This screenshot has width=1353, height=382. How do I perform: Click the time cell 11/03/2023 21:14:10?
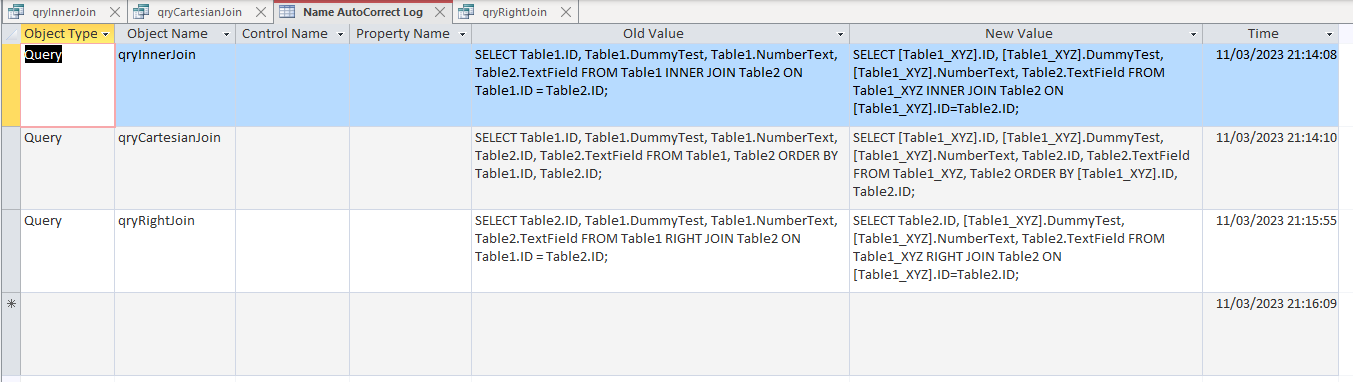point(1271,168)
